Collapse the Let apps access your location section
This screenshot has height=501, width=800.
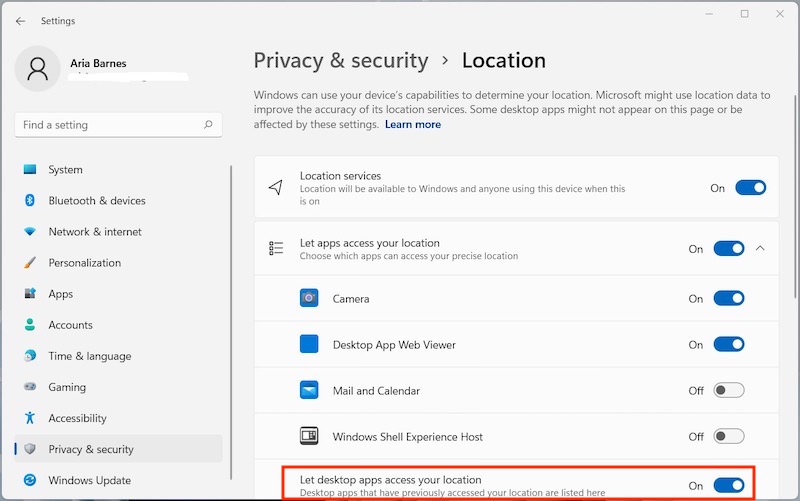pyautogui.click(x=760, y=248)
